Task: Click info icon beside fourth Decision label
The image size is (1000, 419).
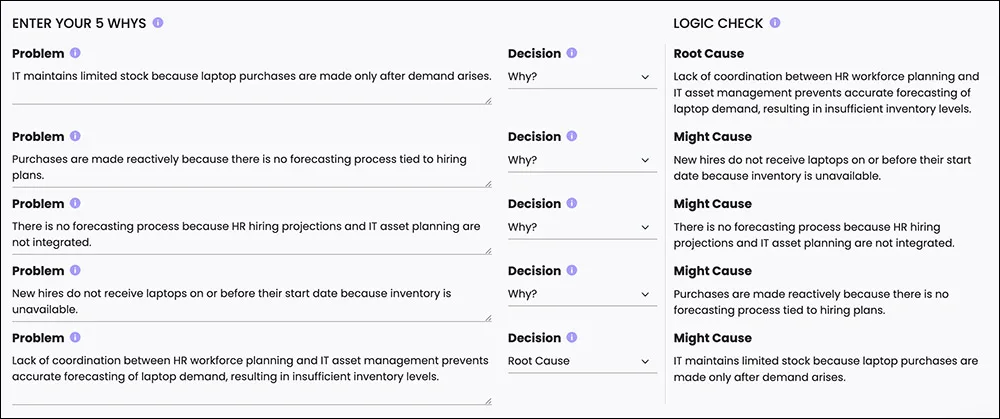Action: [571, 270]
